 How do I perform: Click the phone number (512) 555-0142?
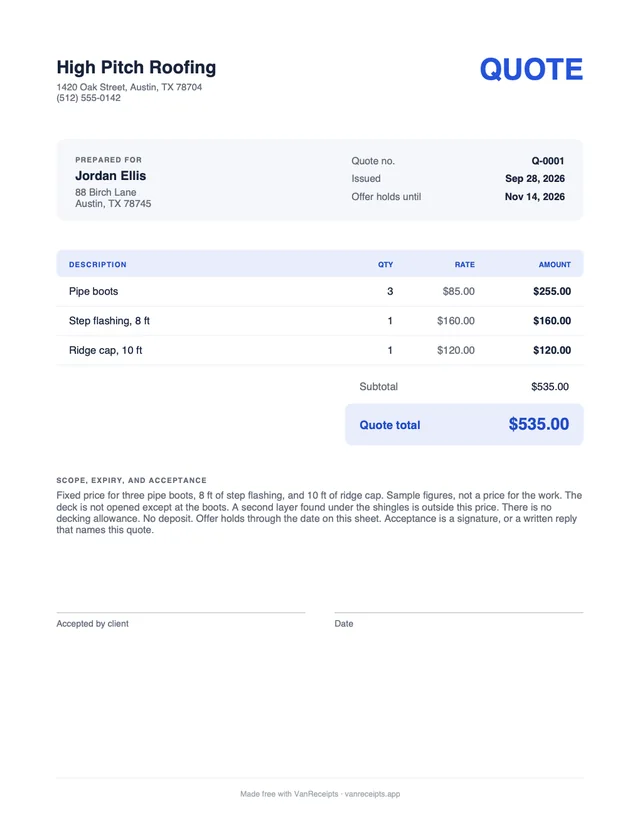[89, 98]
